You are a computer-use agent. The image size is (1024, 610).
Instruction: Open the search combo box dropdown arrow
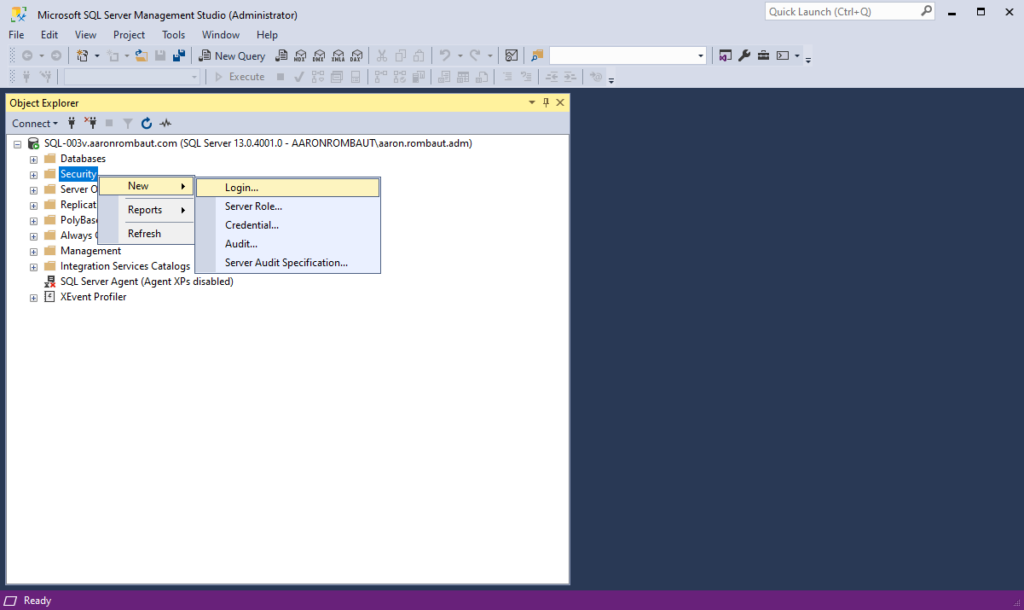[x=701, y=56]
